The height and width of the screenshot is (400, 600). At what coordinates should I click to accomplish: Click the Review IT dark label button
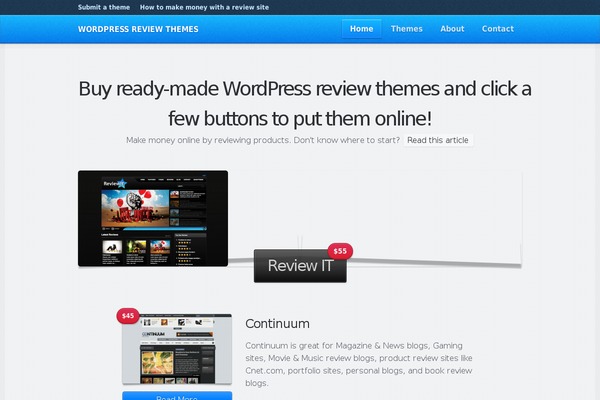coord(300,266)
